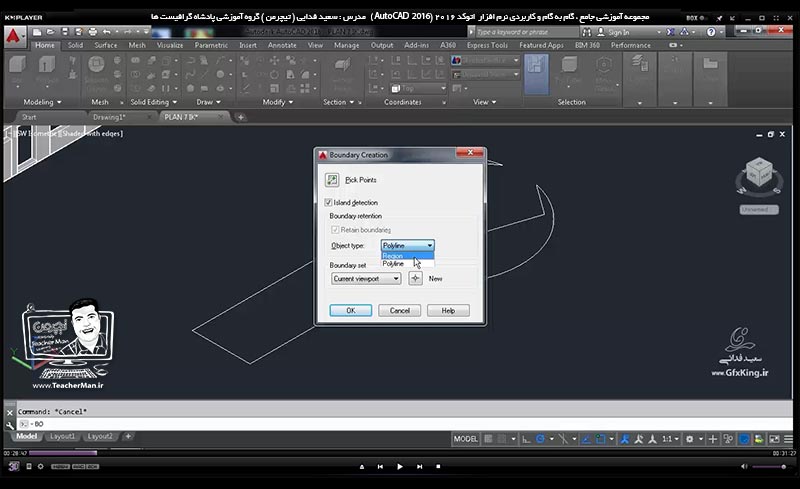Viewport: 800px width, 489px height.
Task: Click the Next track button in KMPlayer
Action: [x=419, y=467]
